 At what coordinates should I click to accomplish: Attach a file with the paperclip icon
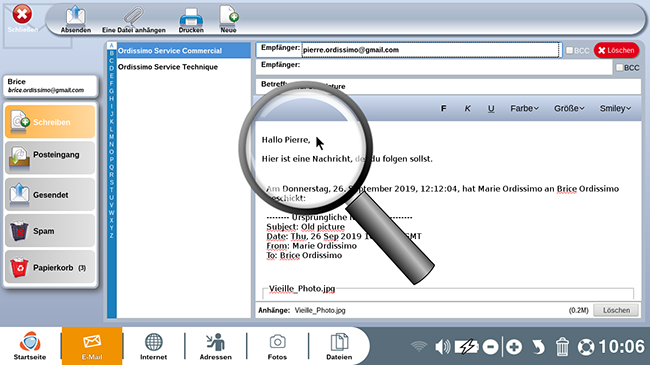pos(133,19)
